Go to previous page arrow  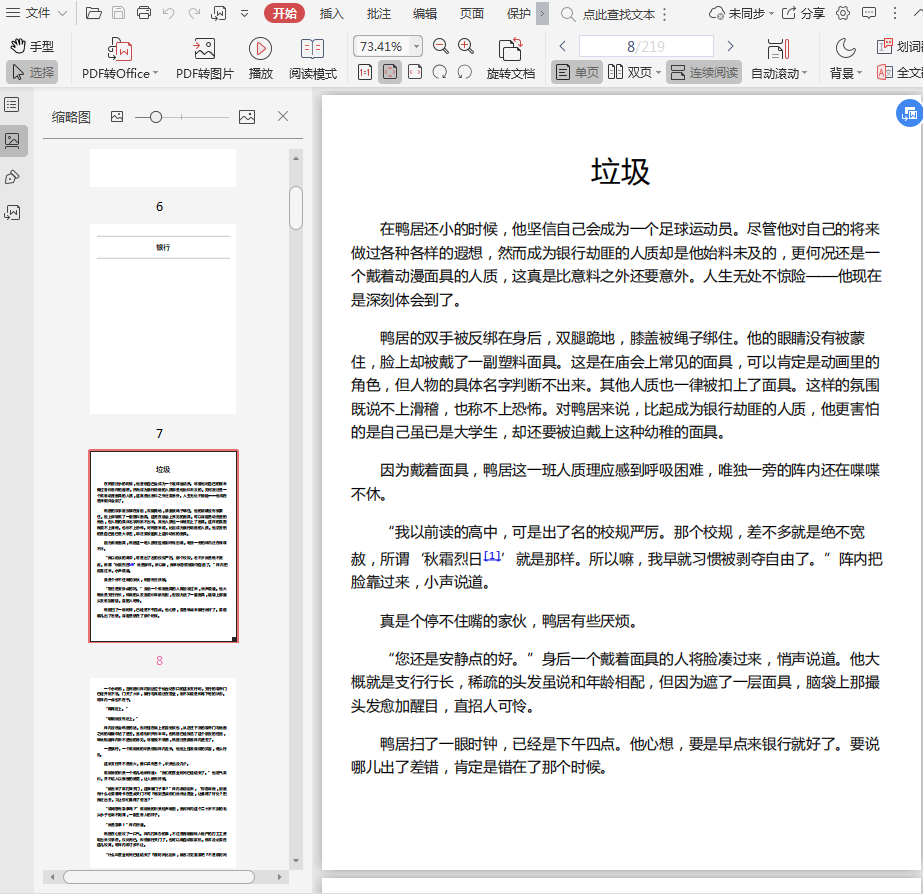click(x=563, y=46)
